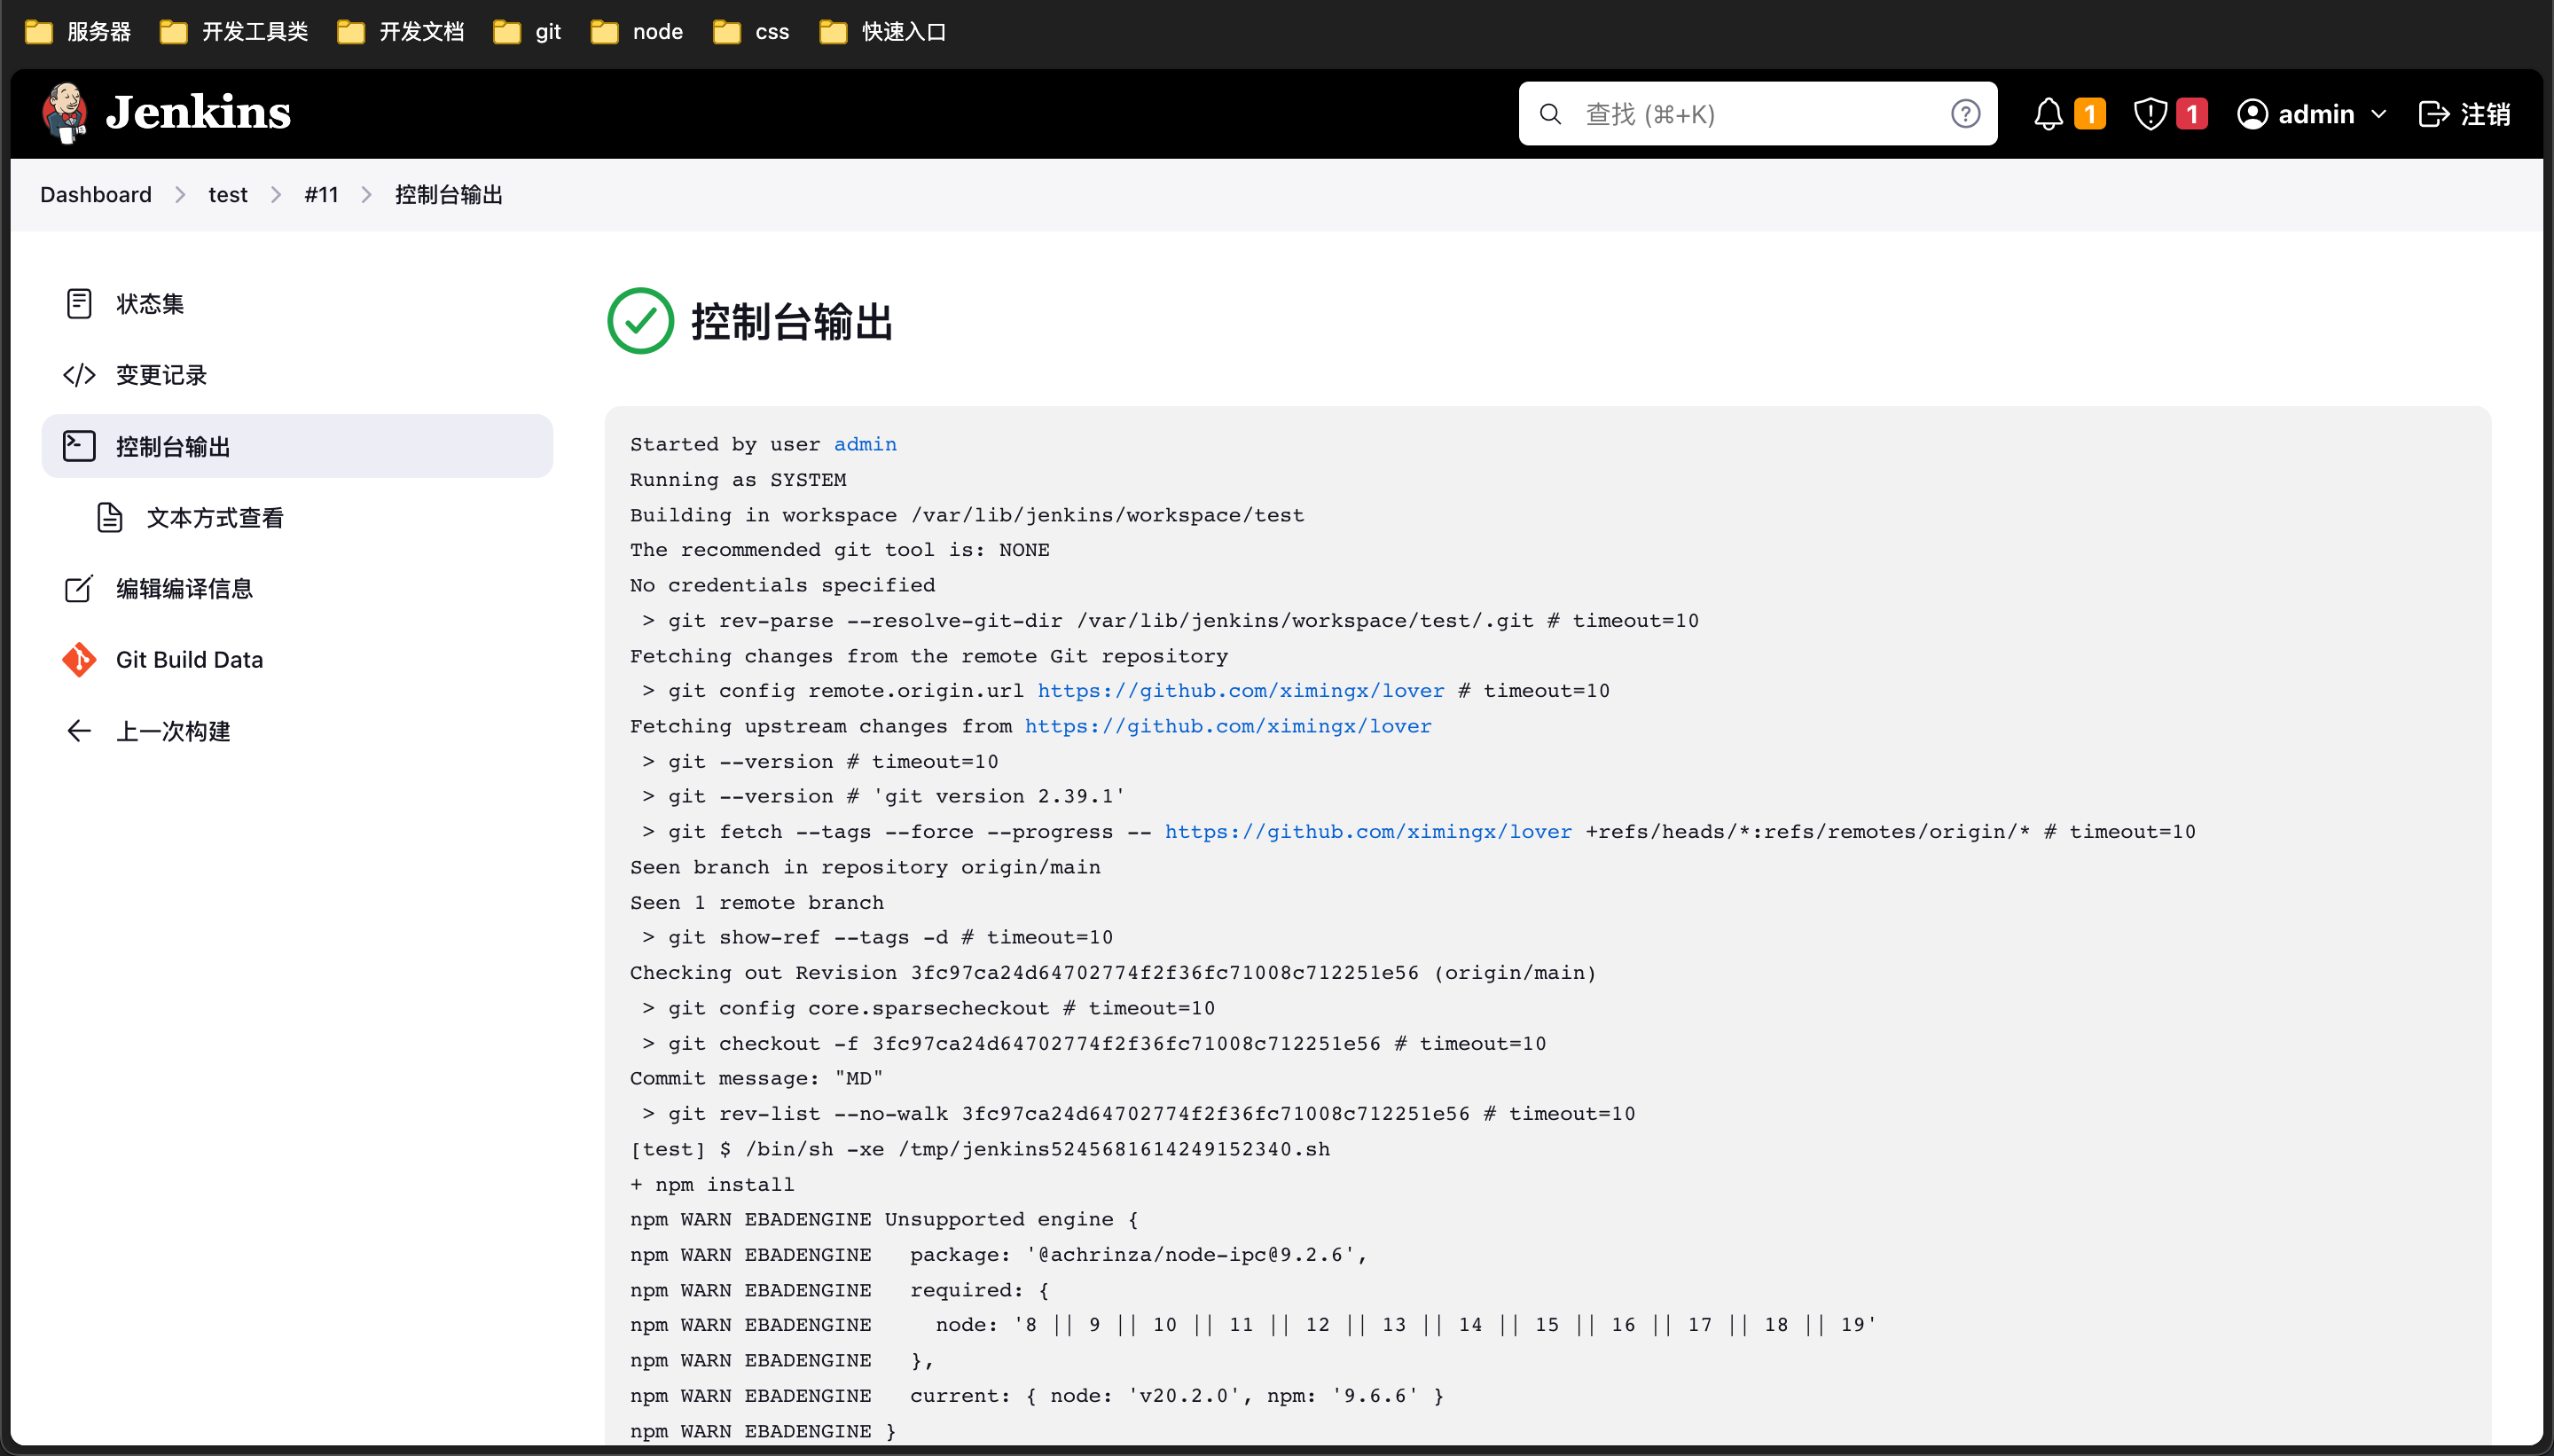The image size is (2554, 1456).
Task: Click the Jenkins butler logo icon
Action: coord(65,113)
